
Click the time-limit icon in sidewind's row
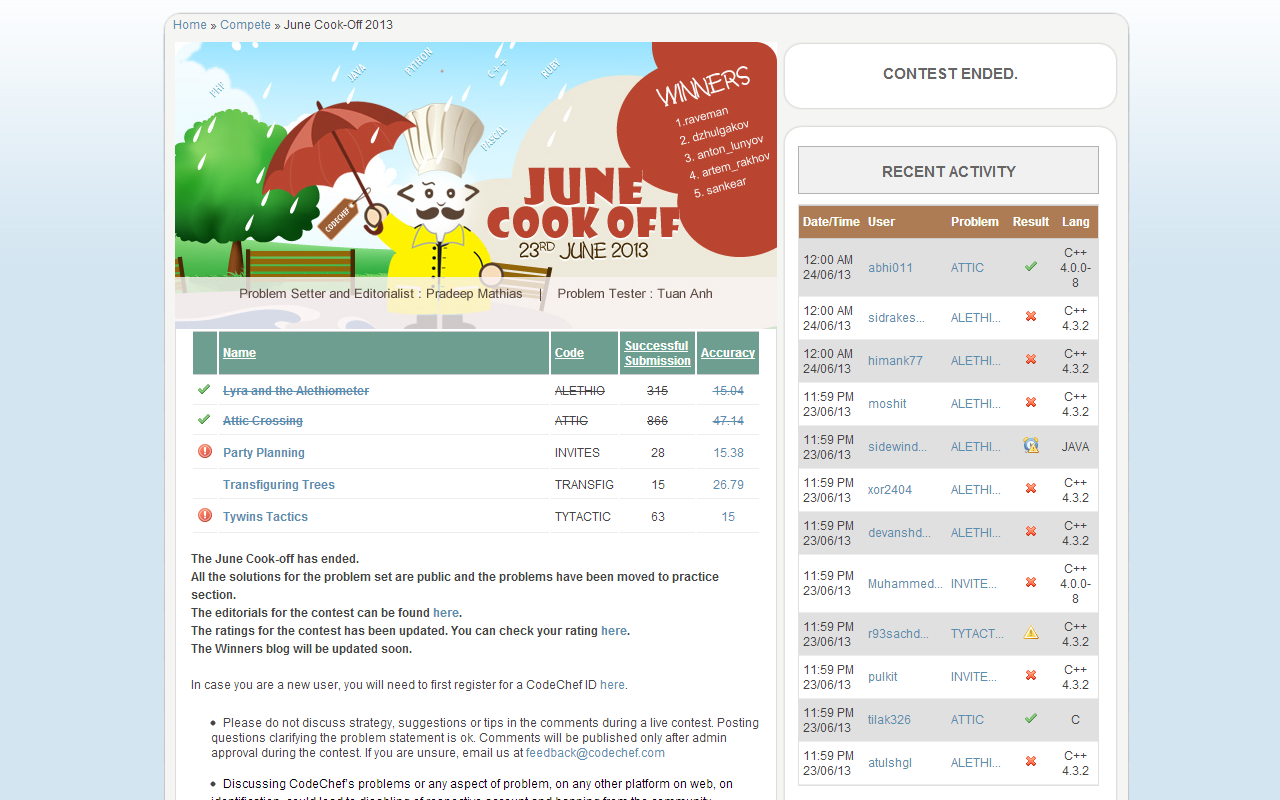[x=1031, y=446]
